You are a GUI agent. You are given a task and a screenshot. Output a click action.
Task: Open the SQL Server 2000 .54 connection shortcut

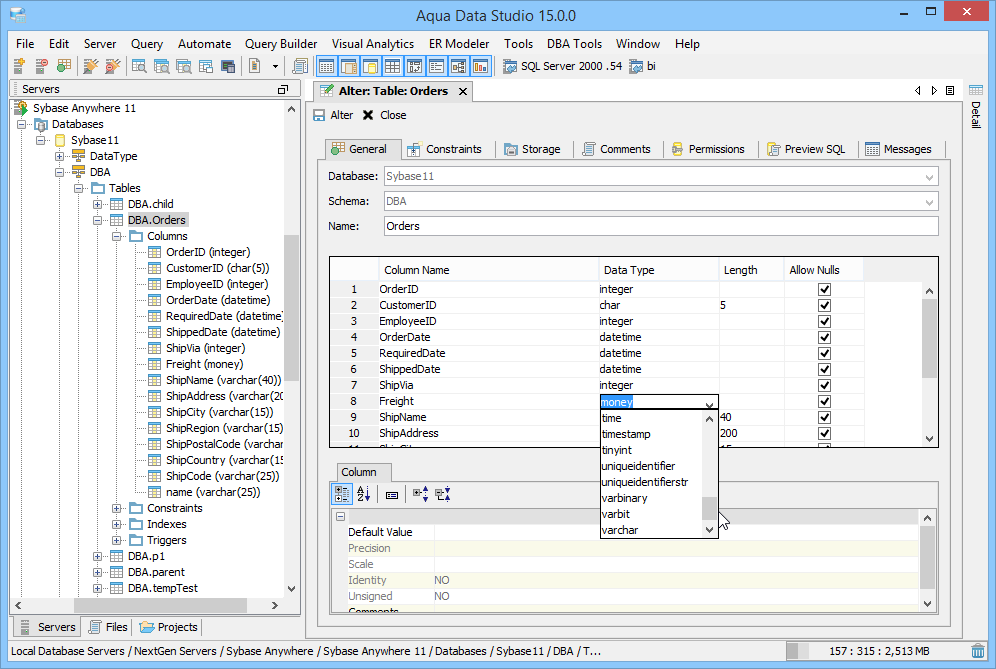[561, 66]
